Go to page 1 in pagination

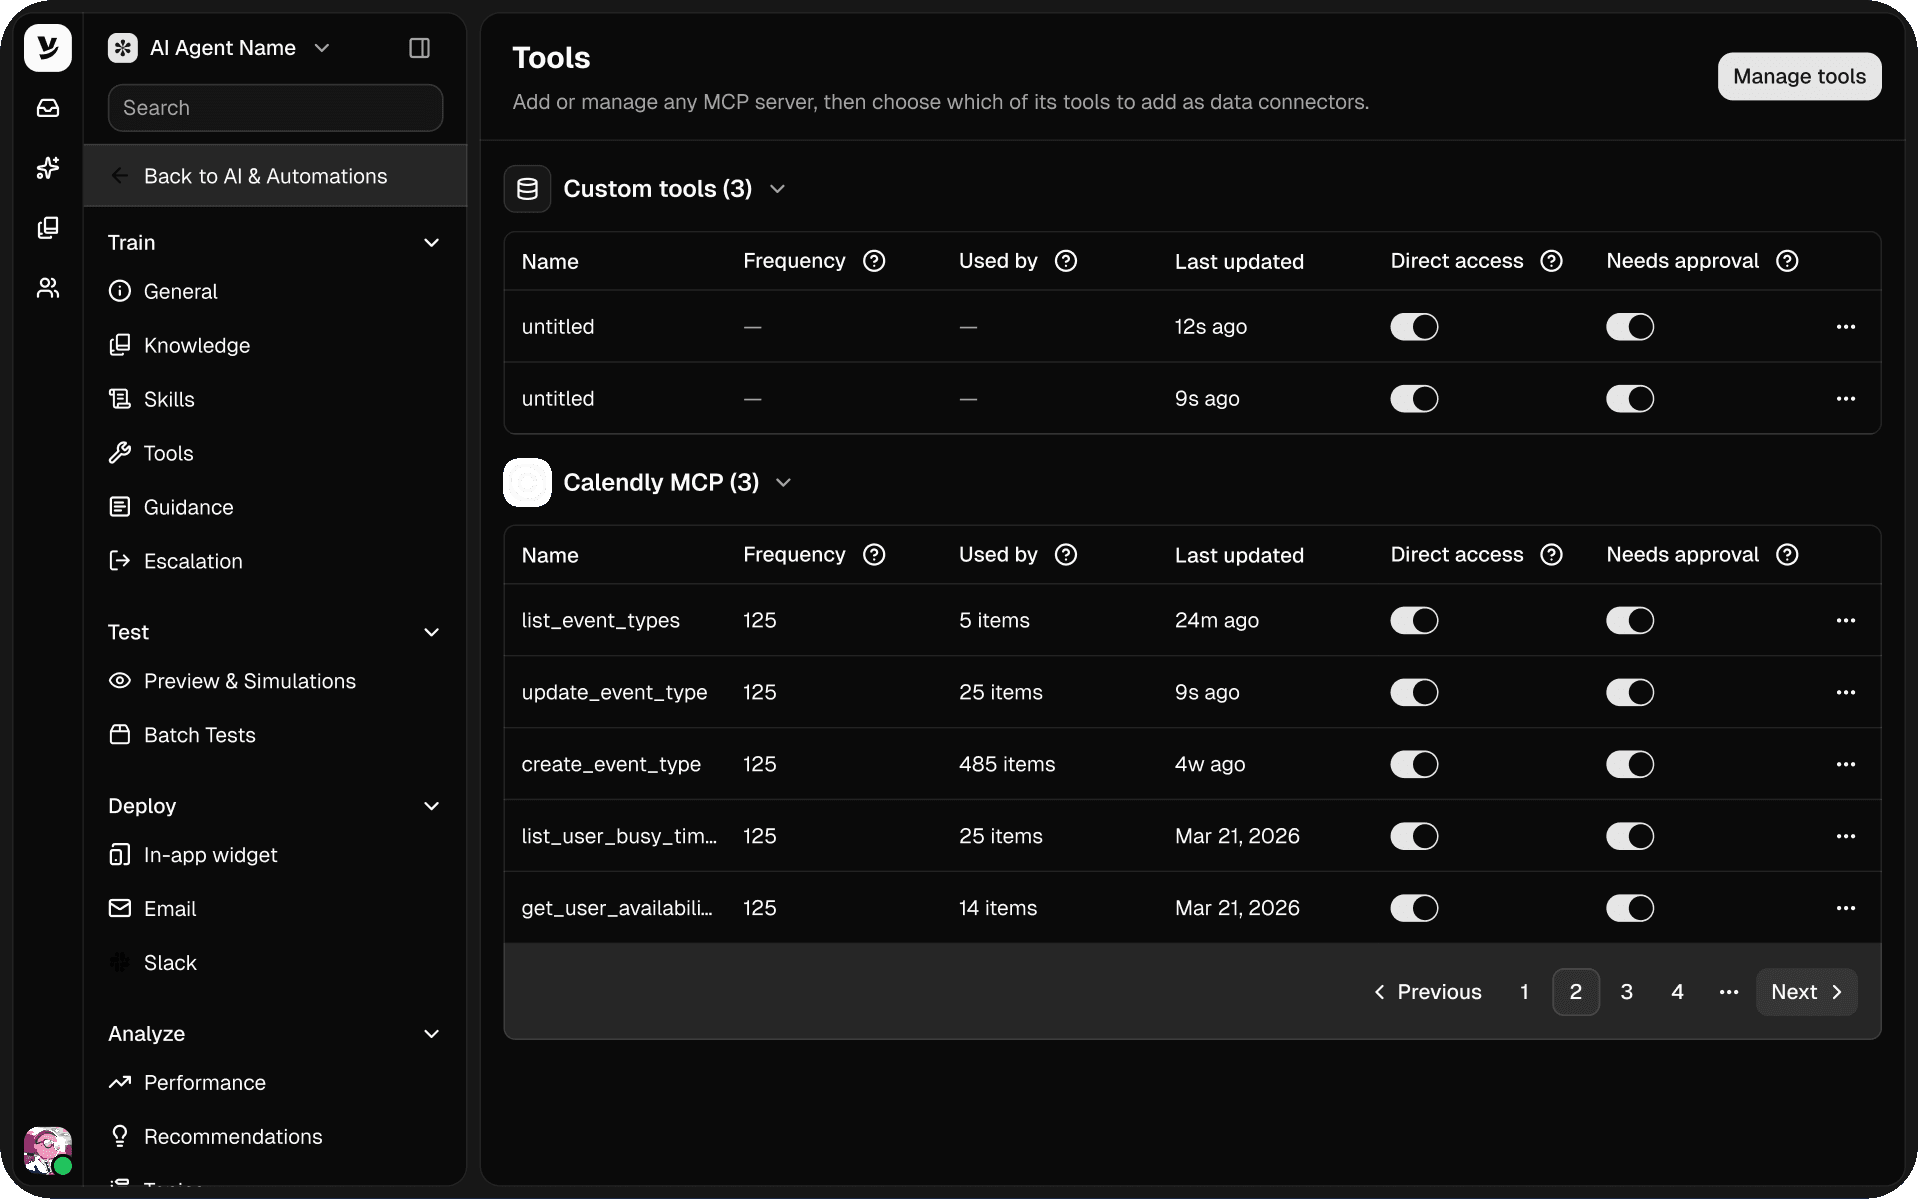(x=1525, y=992)
